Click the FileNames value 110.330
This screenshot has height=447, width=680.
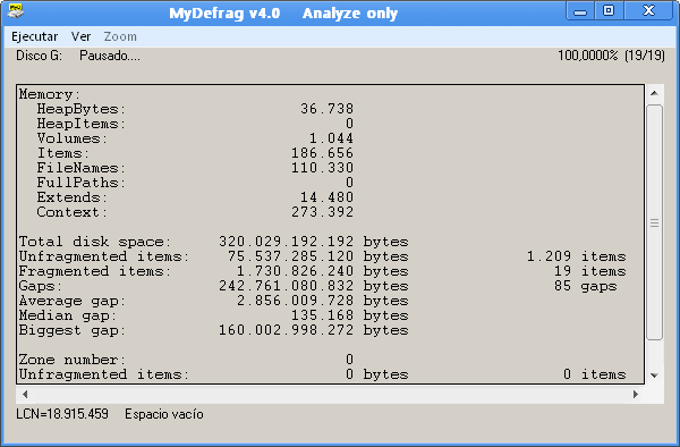pyautogui.click(x=322, y=168)
